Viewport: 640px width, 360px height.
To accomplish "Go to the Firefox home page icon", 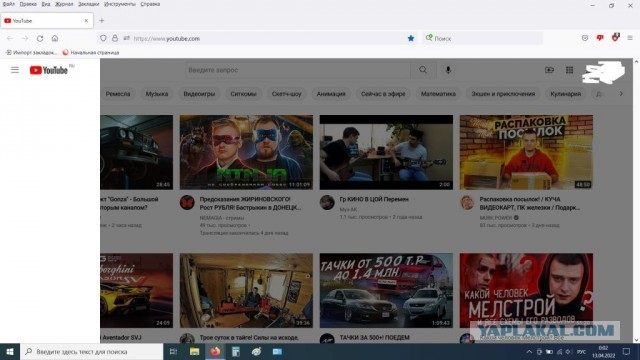I will (55, 38).
